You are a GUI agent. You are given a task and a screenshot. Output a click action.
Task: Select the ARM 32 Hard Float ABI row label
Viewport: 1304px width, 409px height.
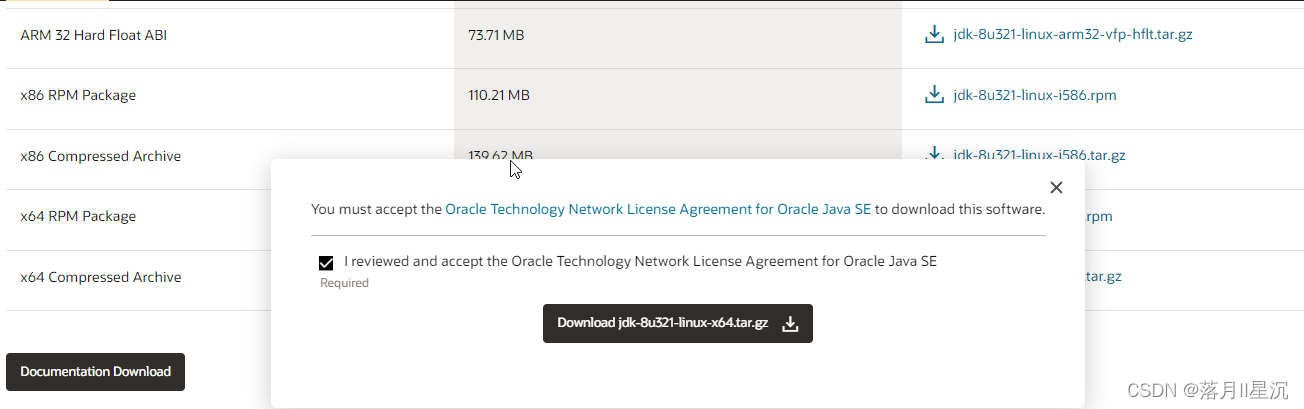[x=94, y=35]
